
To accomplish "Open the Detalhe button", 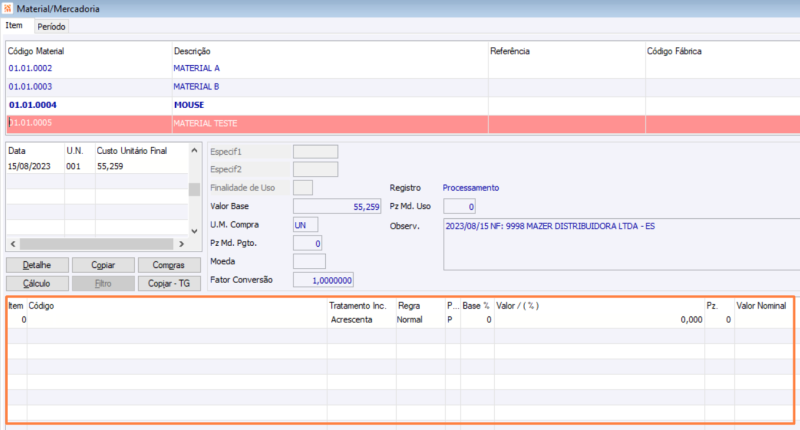I will pyautogui.click(x=37, y=265).
